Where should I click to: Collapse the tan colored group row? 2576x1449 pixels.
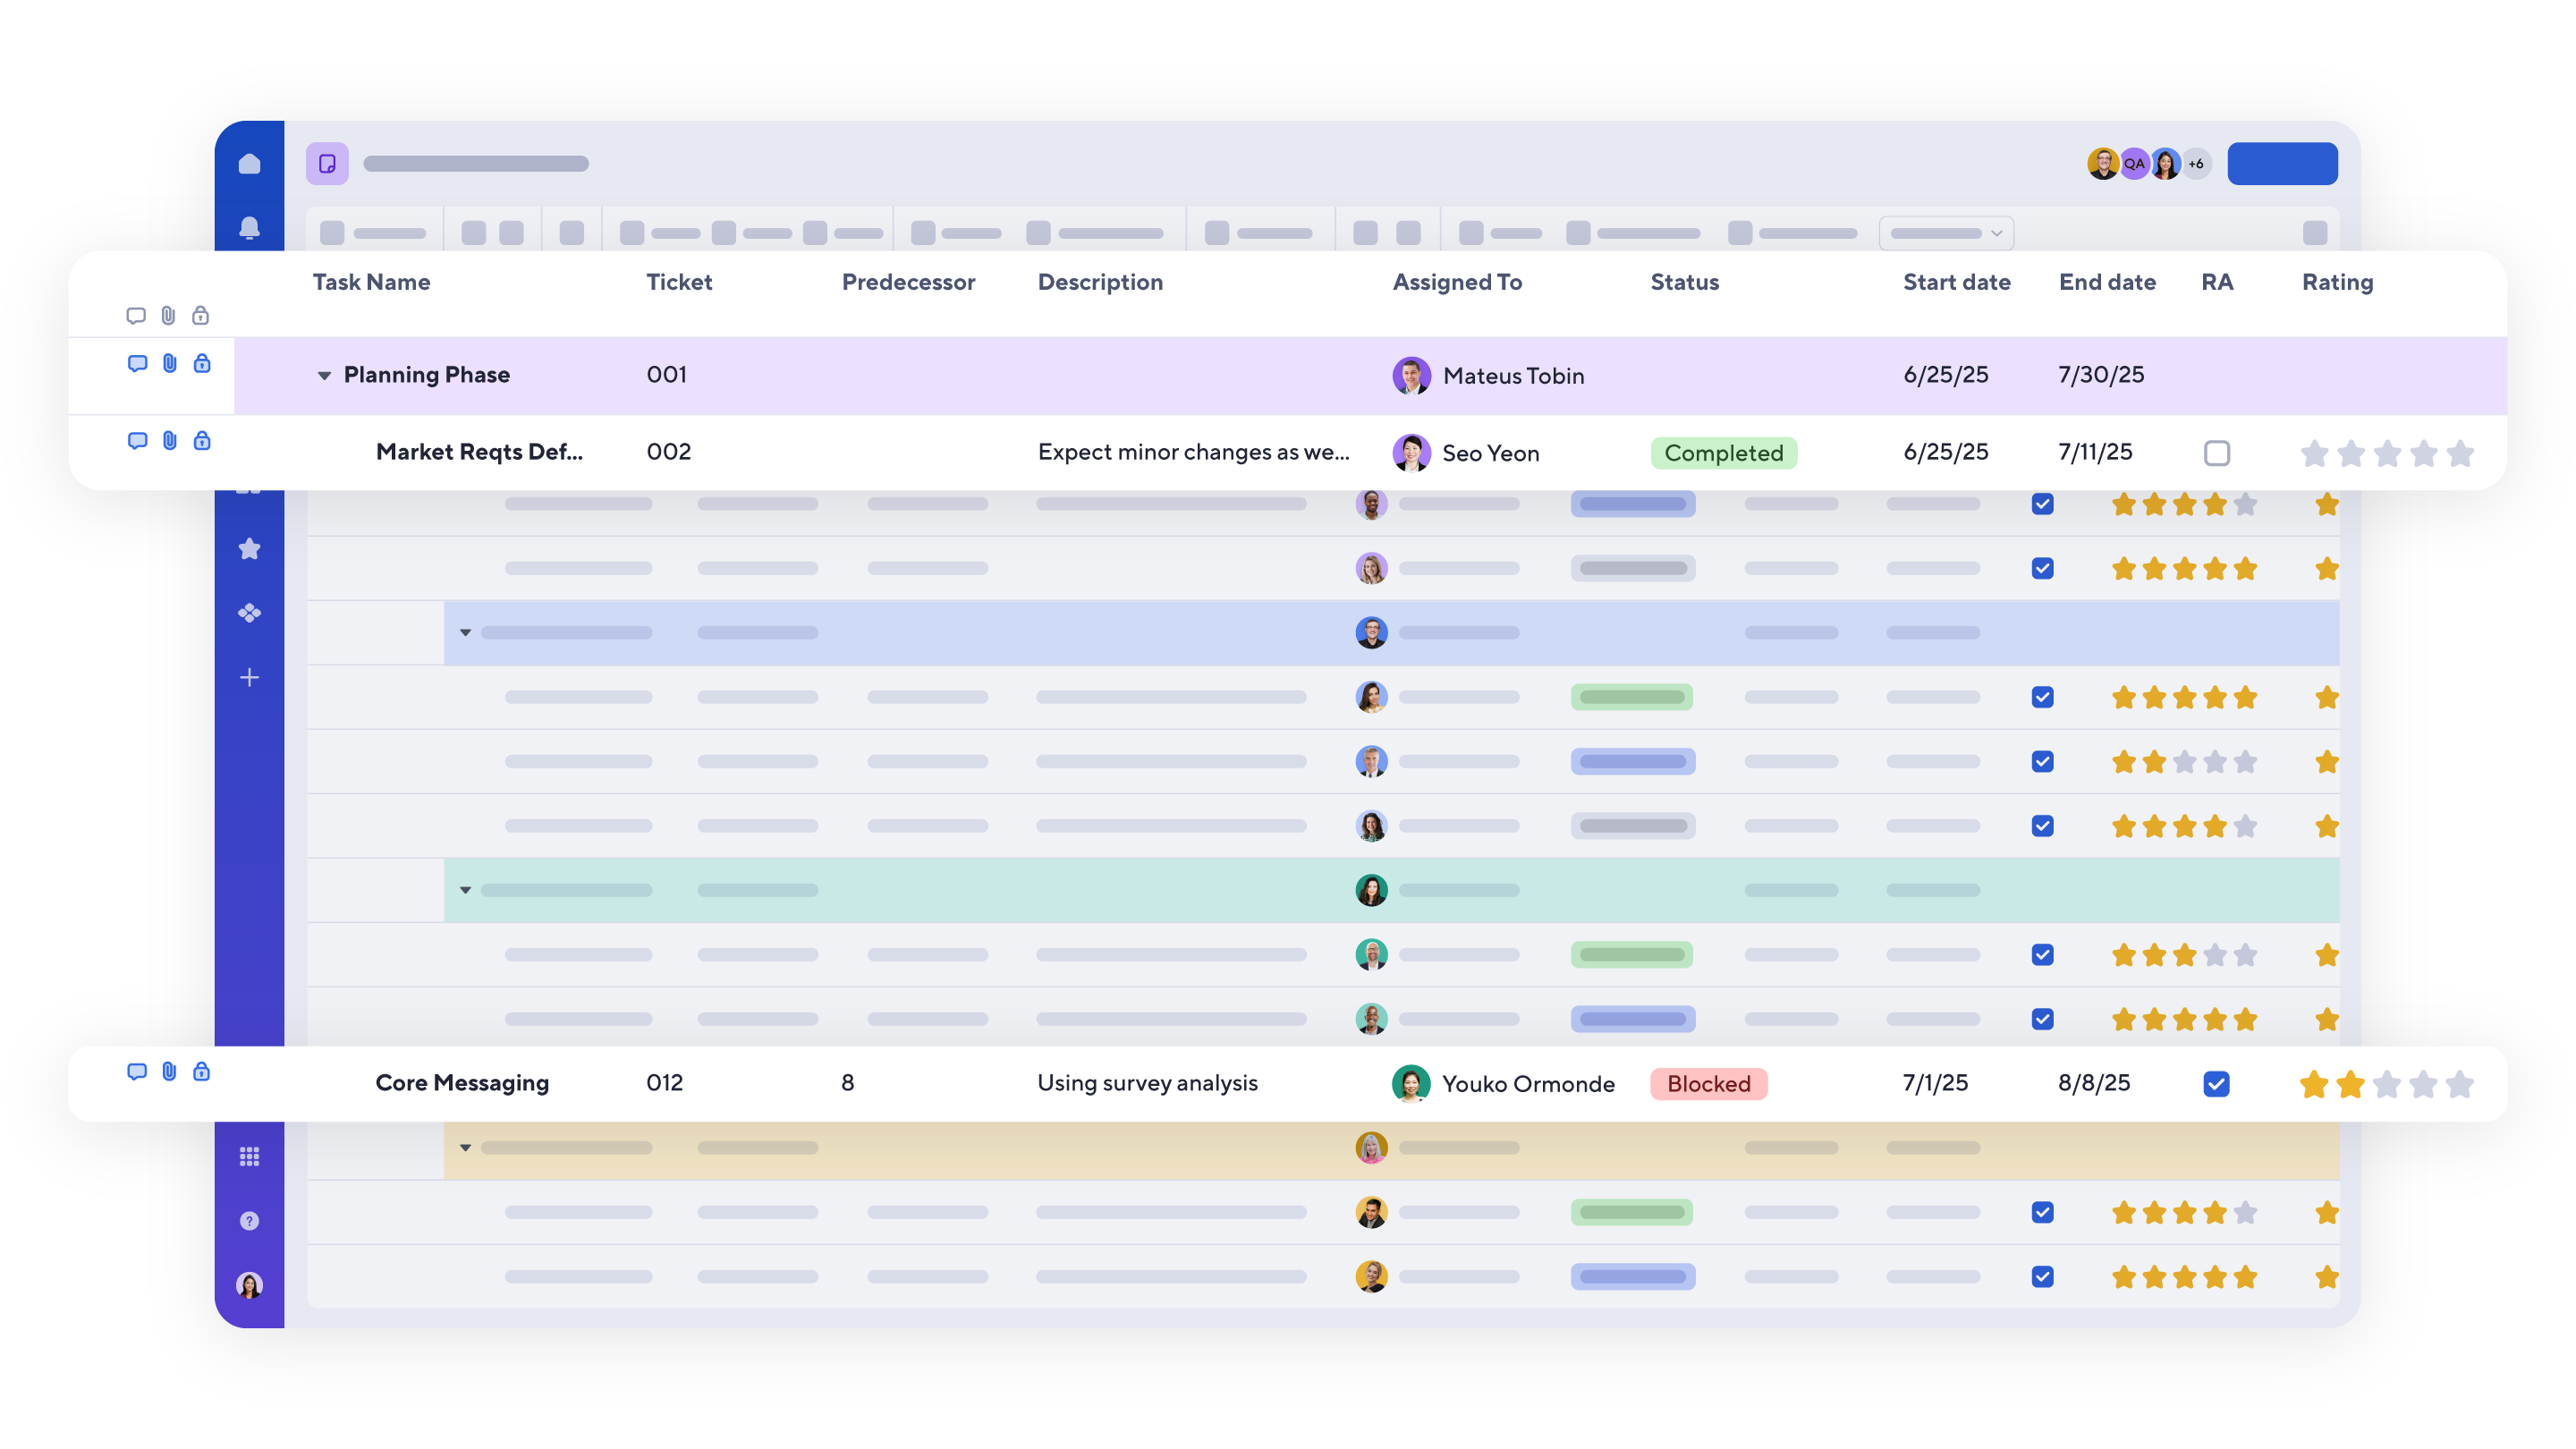click(465, 1148)
